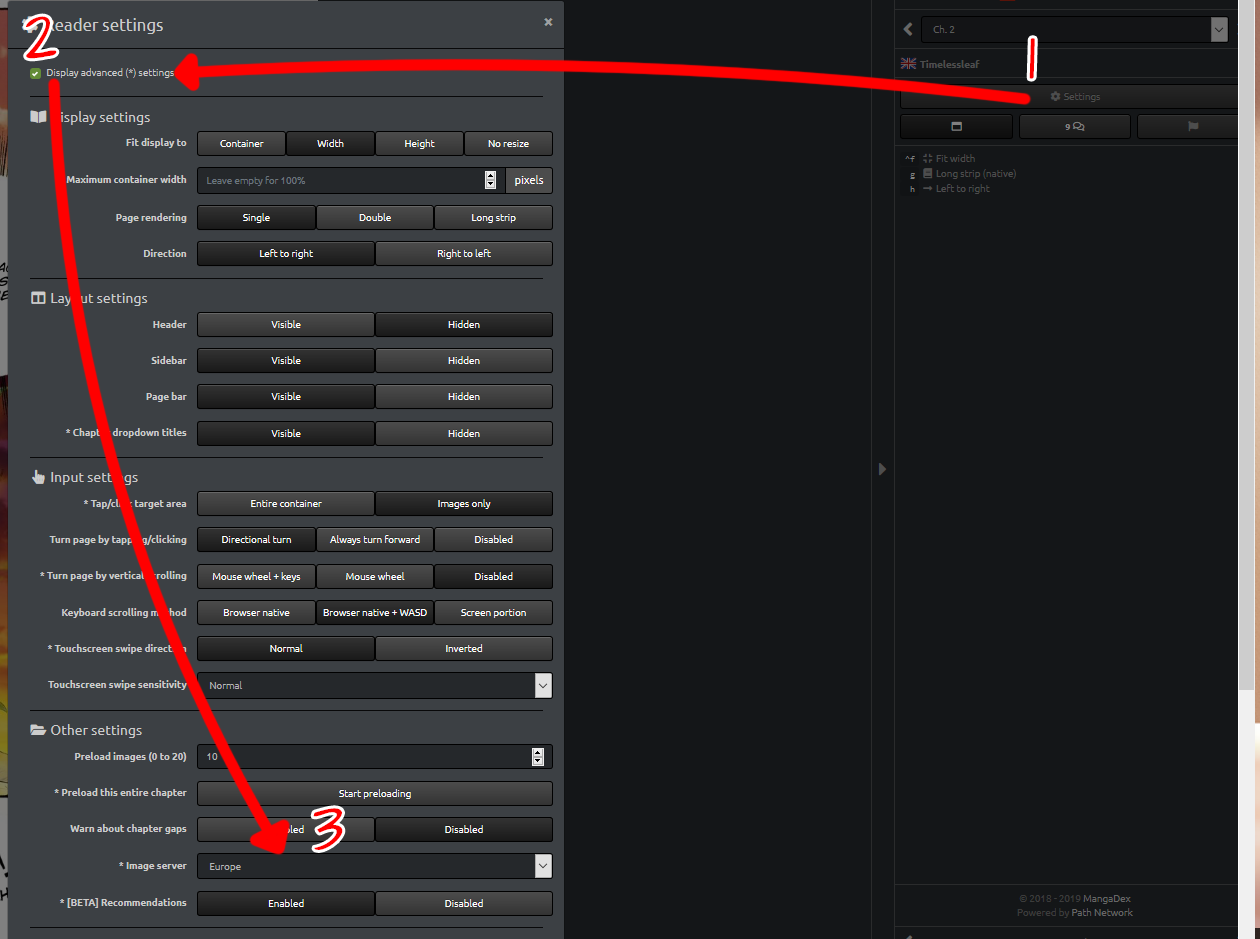Hide Chapter dropdown titles with Hidden
Screen dimensions: 1260x939
(464, 433)
